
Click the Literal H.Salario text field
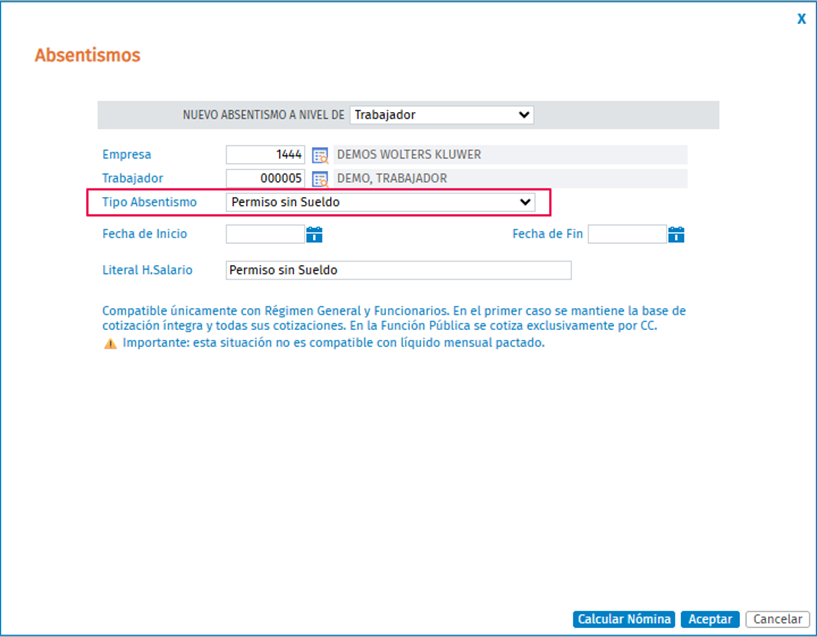pos(399,270)
